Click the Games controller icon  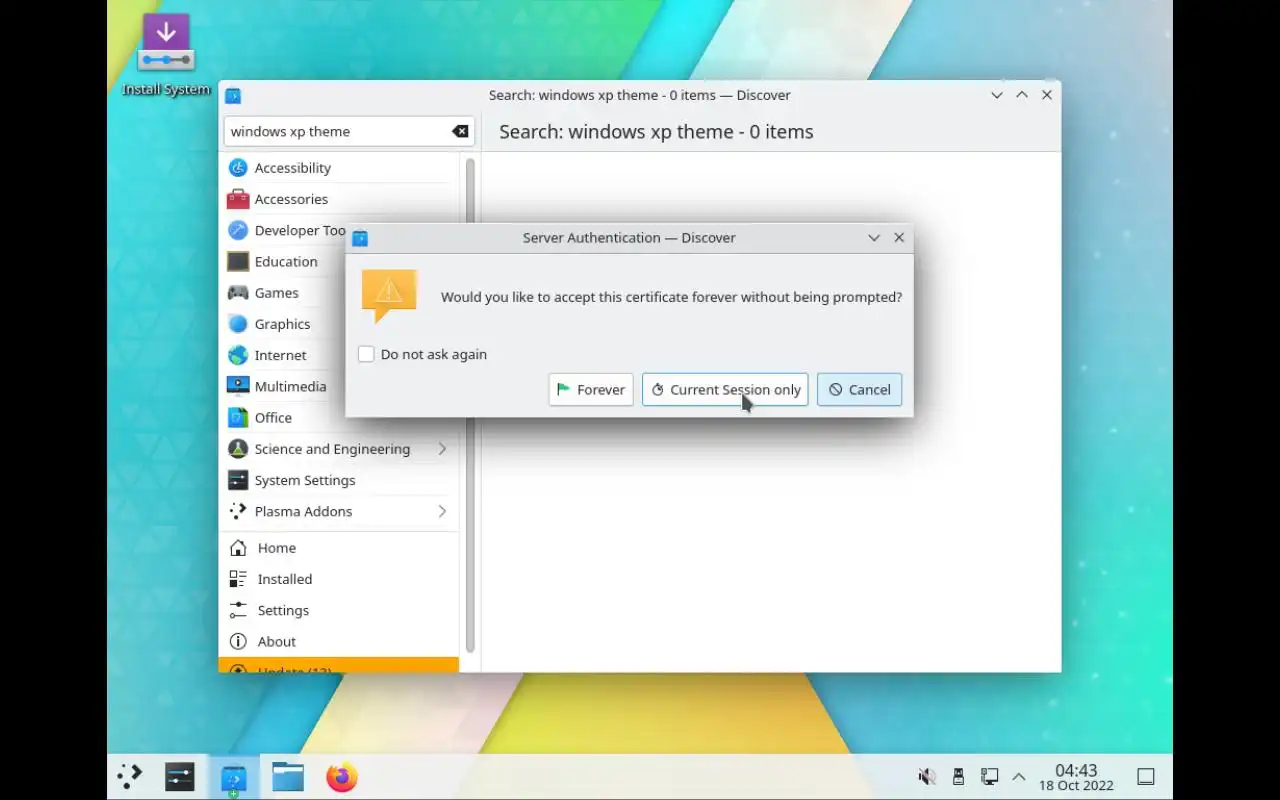pos(238,293)
